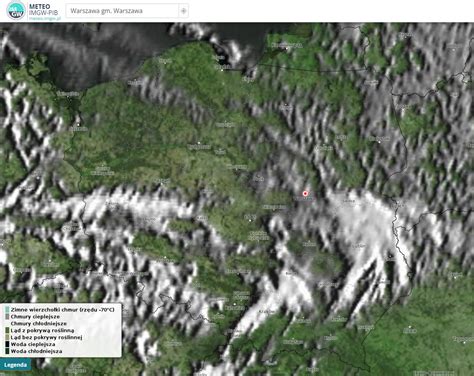The width and height of the screenshot is (474, 376).
Task: Click the 'Chmury cieplejsze' gray swatch
Action: coord(7,317)
